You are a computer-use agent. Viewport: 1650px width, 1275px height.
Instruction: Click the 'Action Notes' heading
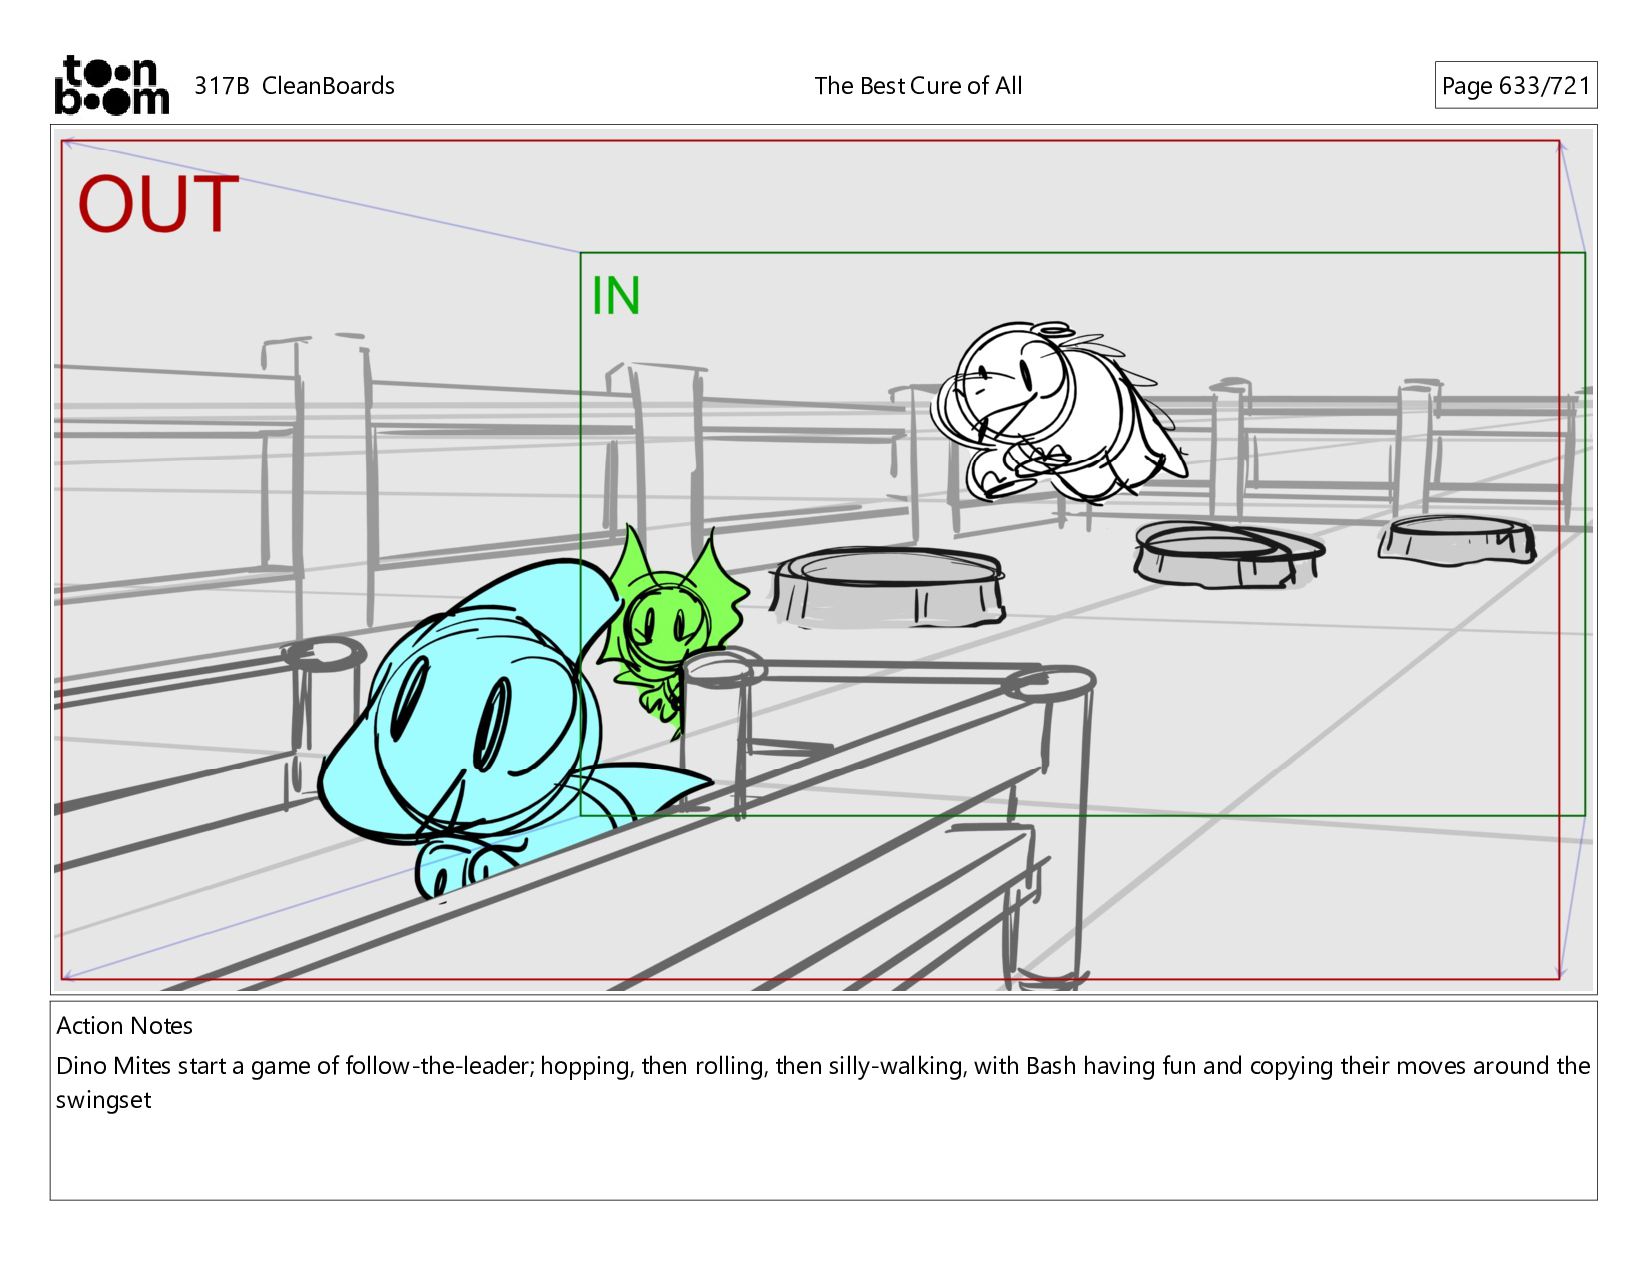pyautogui.click(x=125, y=1026)
